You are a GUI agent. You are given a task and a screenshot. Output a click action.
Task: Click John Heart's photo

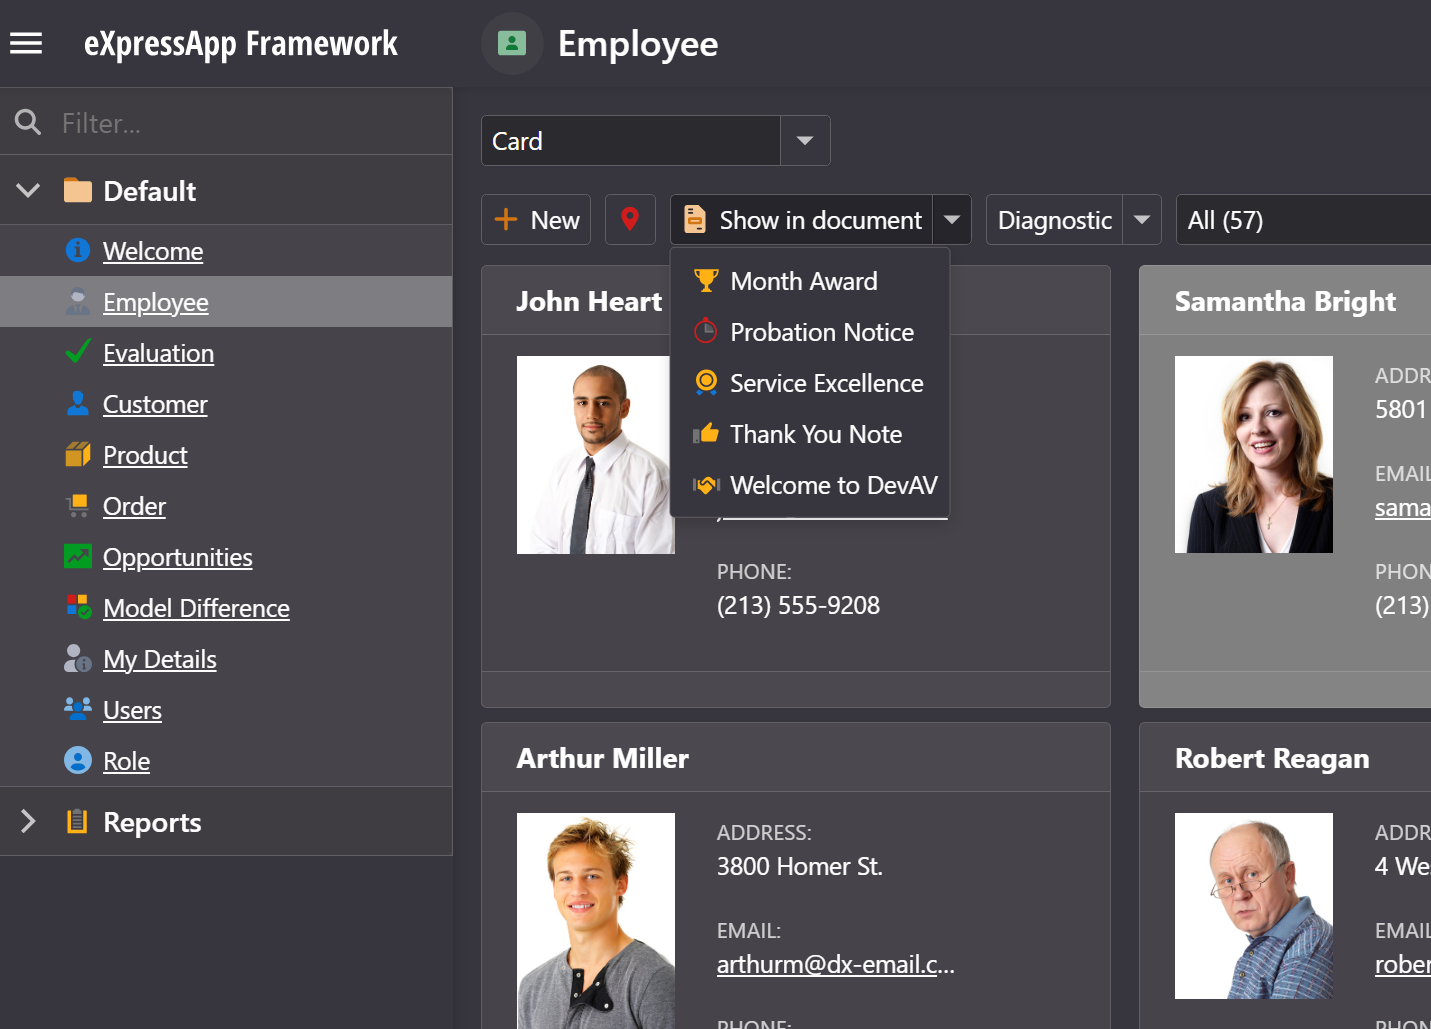click(x=595, y=455)
